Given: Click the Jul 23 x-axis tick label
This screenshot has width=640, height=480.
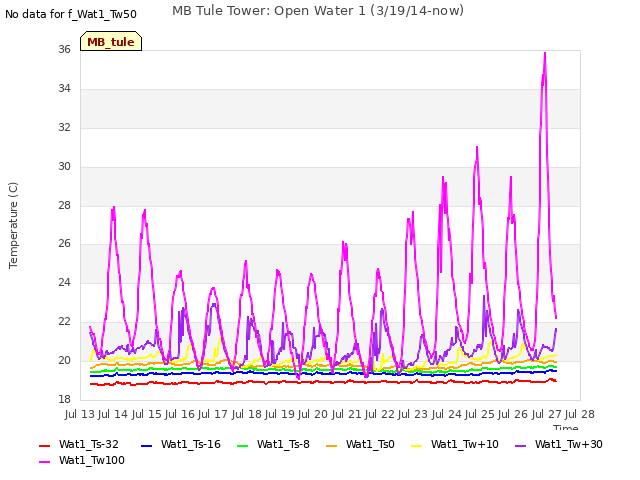Looking at the screenshot, I should [413, 414].
